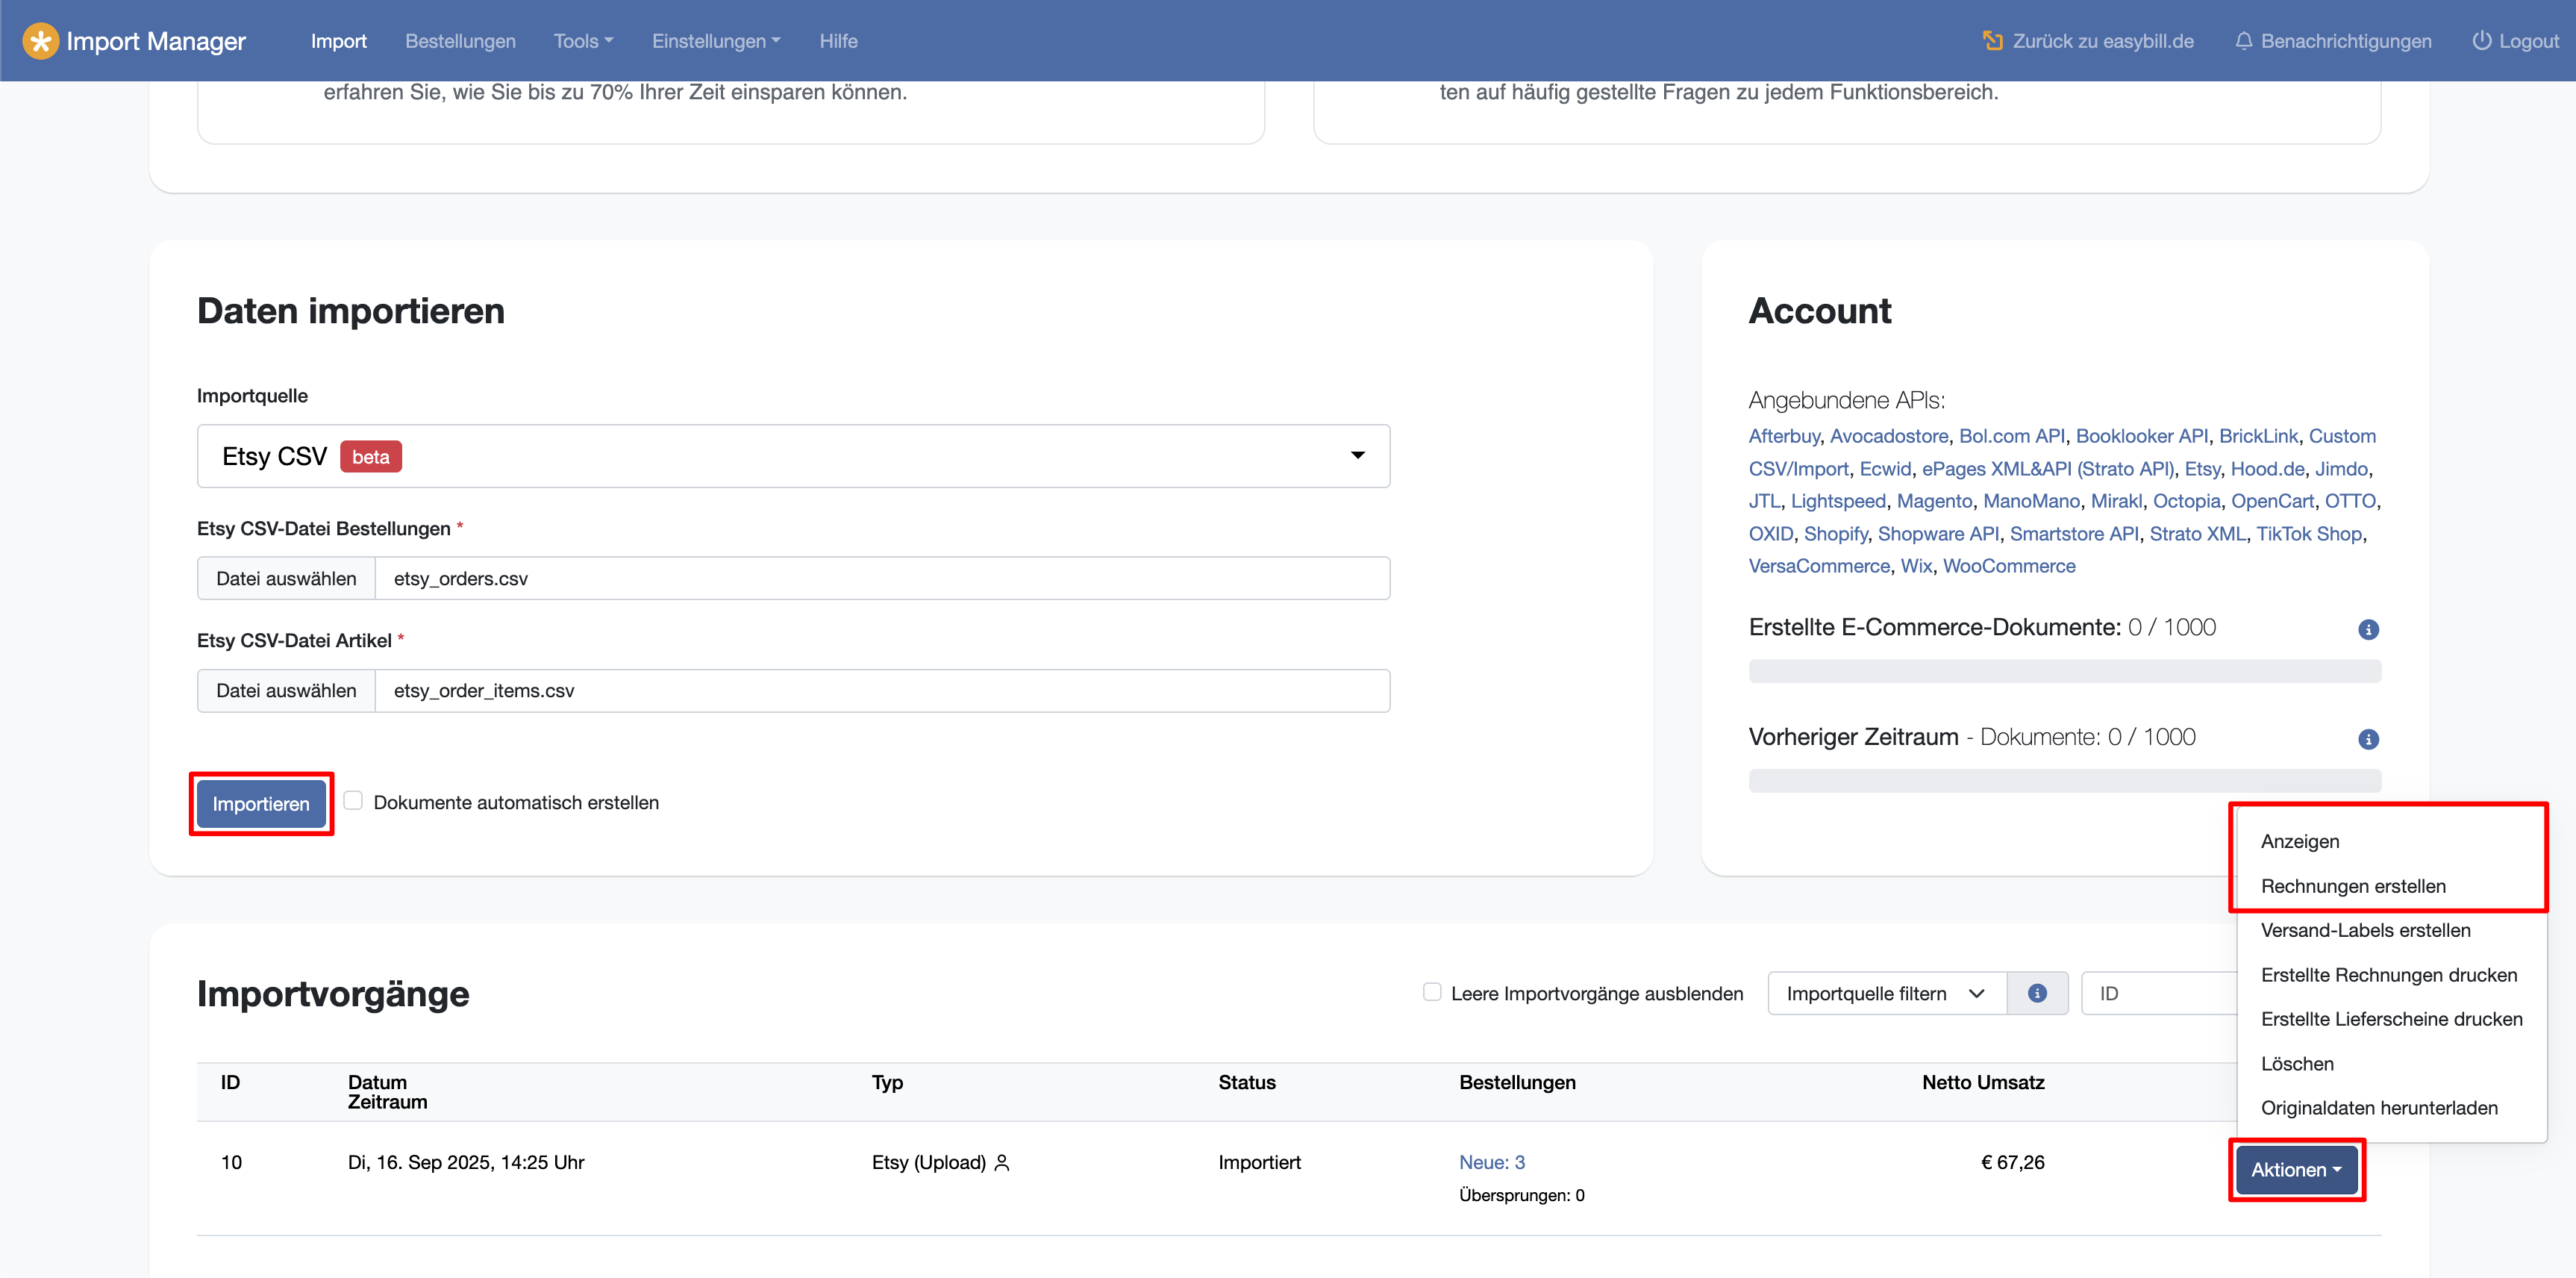This screenshot has width=2576, height=1278.
Task: Choose Originaldaten herunterladen menu entry
Action: [x=2378, y=1108]
